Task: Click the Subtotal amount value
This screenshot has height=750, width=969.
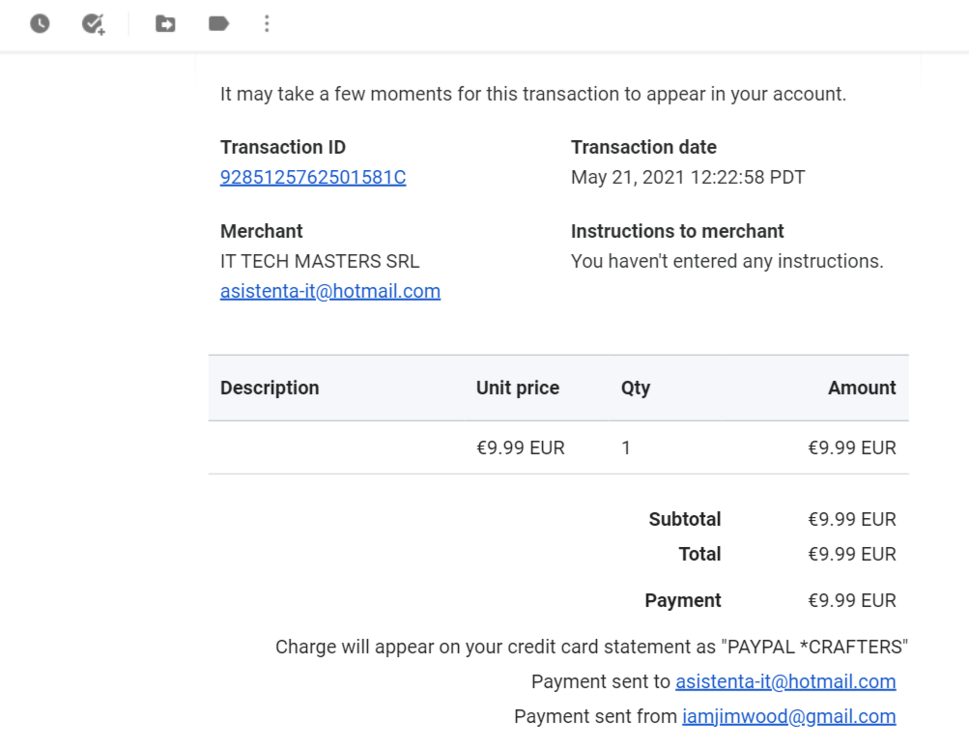Action: (851, 520)
